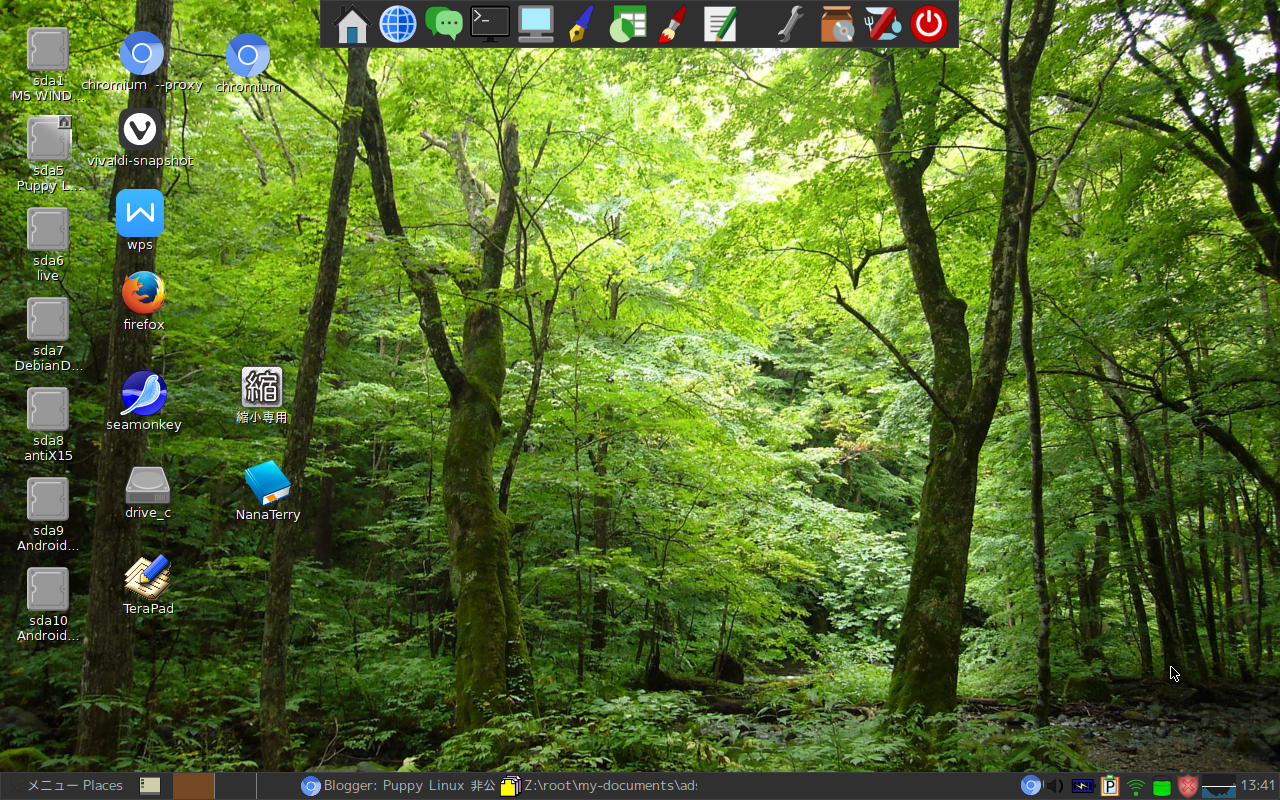Open the sda6 live drive icon
Image resolution: width=1280 pixels, height=800 pixels.
pos(48,229)
